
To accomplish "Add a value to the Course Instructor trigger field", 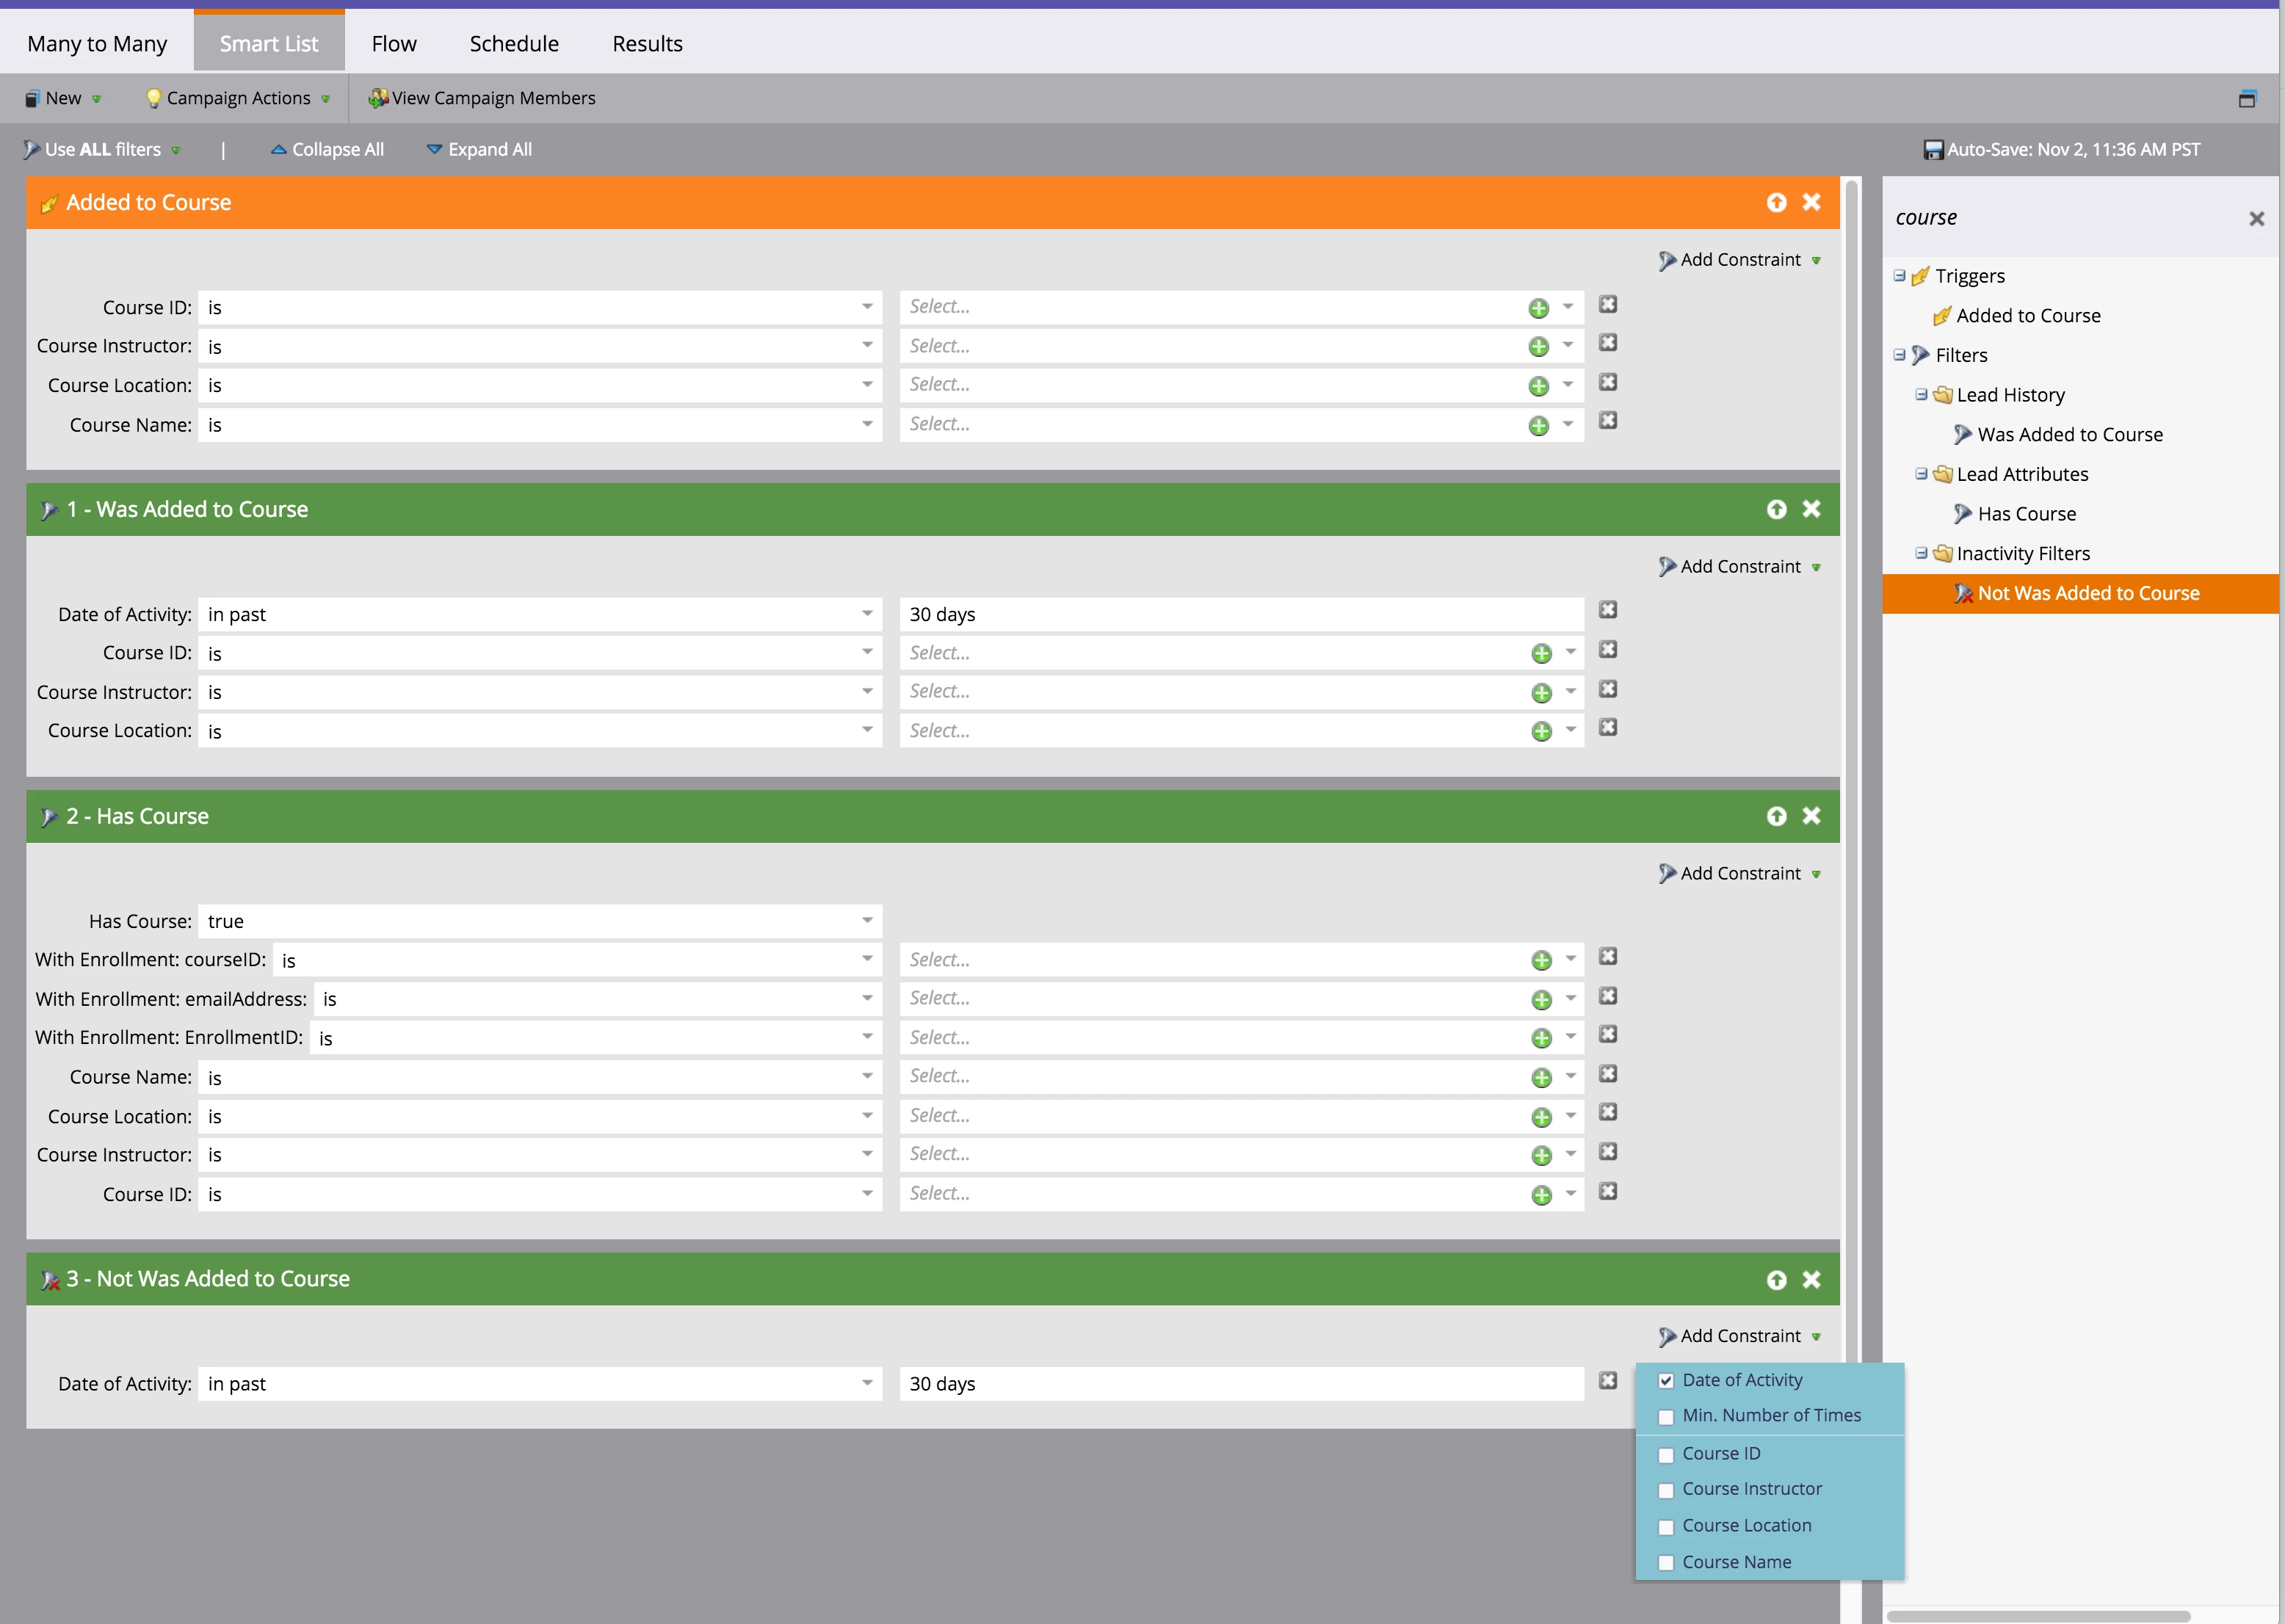I will point(1538,346).
